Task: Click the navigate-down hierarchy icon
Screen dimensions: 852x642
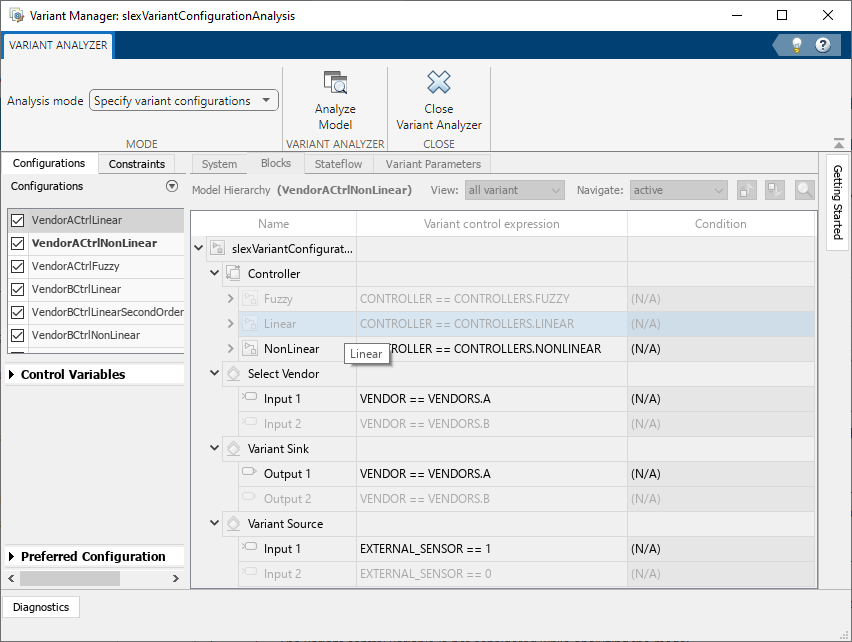Action: 775,189
